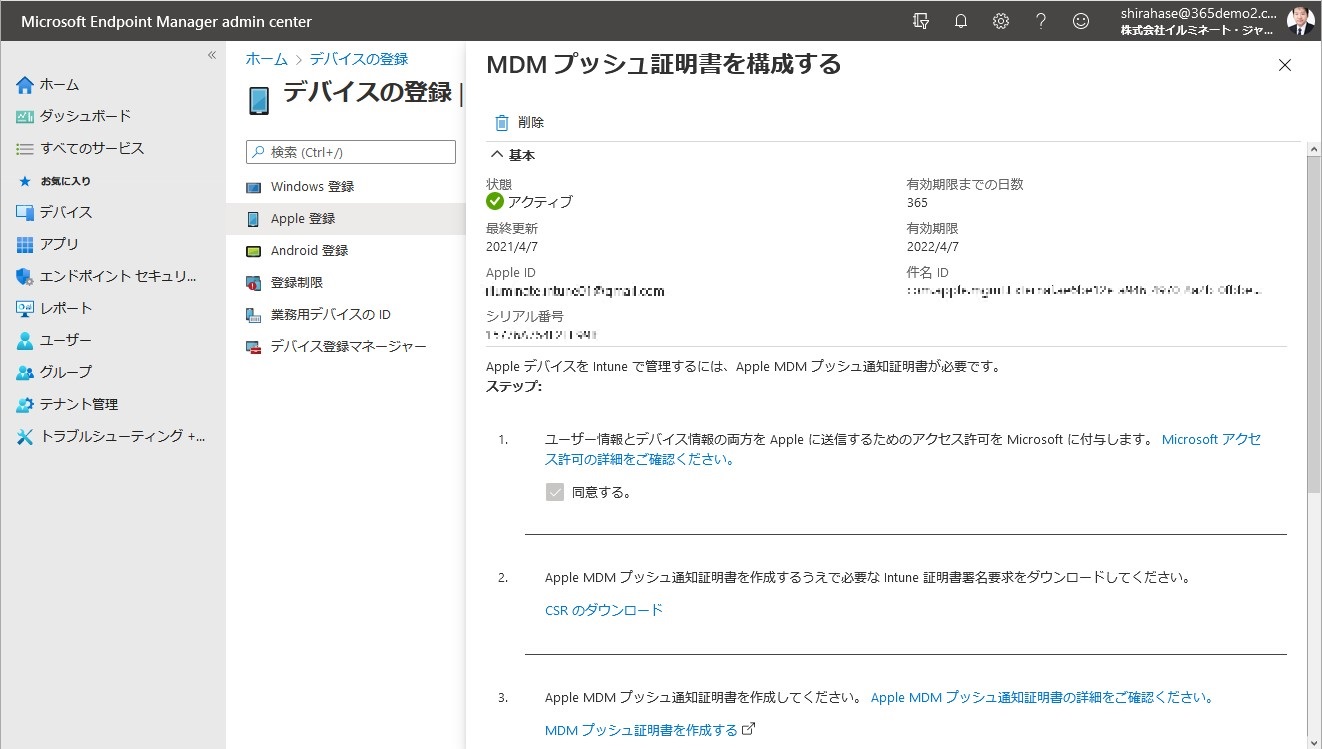Open settings gear in header
1322x749 pixels.
click(1001, 21)
